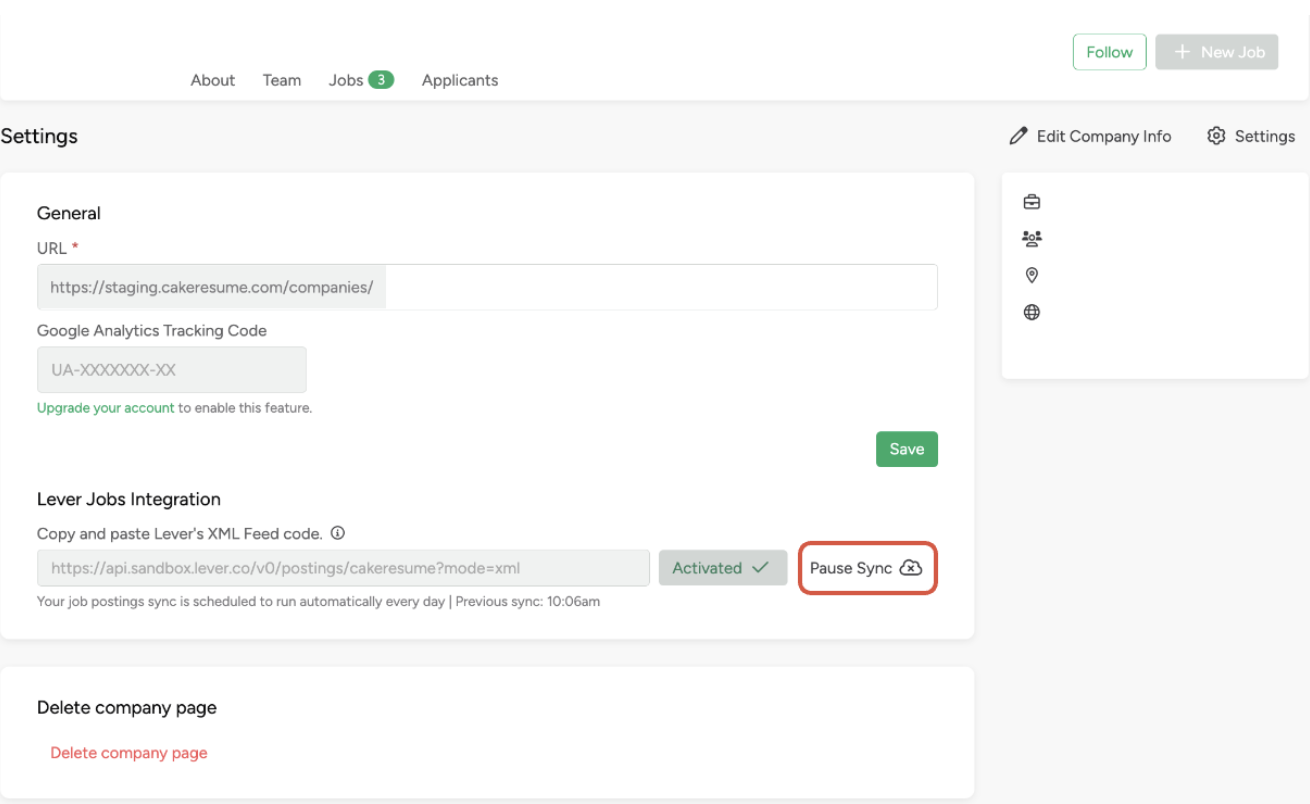This screenshot has width=1310, height=804.
Task: Click the pencil icon beside Edit Company Info
Action: coord(1018,136)
